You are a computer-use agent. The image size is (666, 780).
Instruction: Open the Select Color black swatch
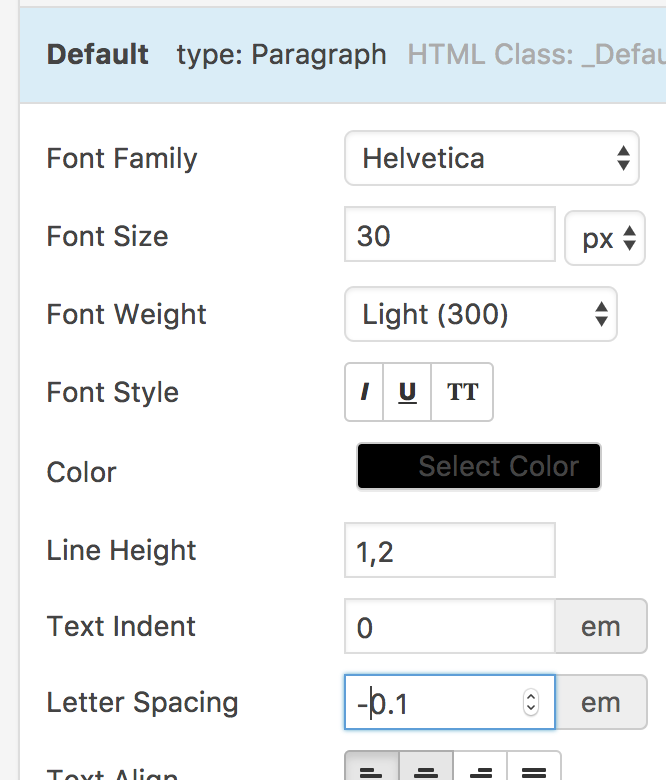(479, 466)
